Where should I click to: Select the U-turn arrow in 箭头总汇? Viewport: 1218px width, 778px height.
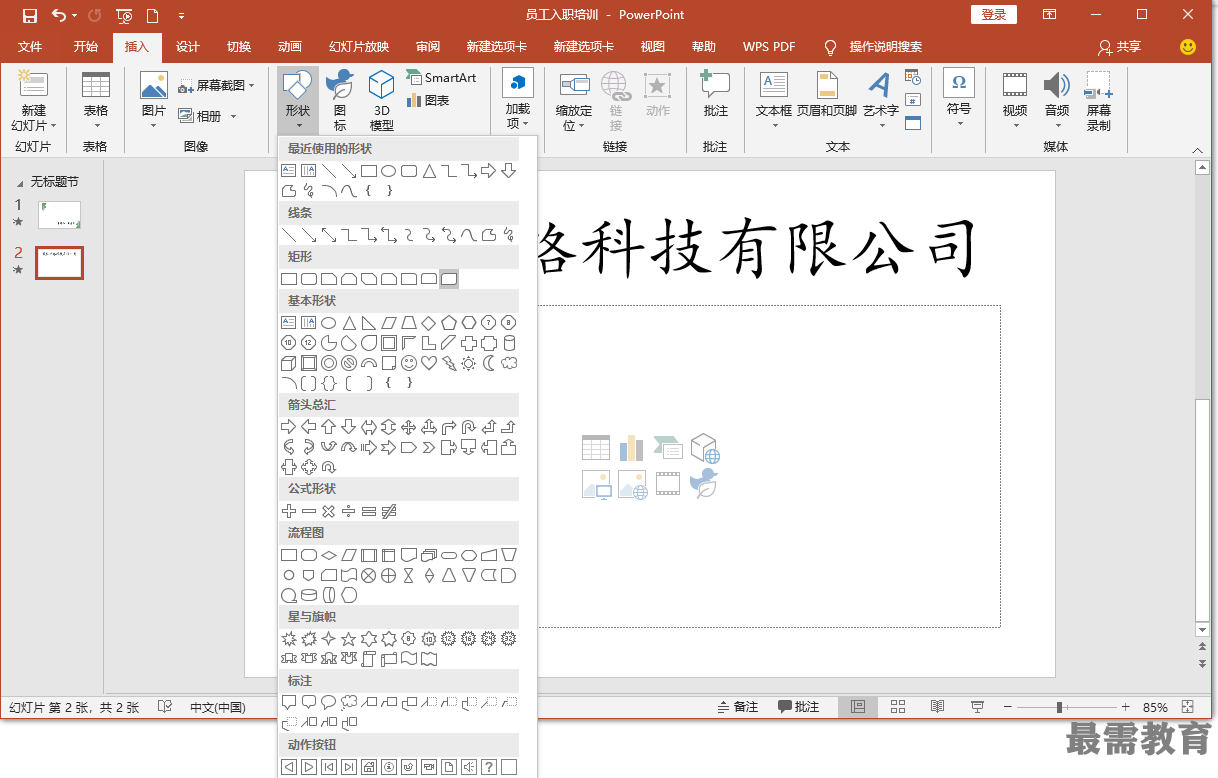pos(468,427)
